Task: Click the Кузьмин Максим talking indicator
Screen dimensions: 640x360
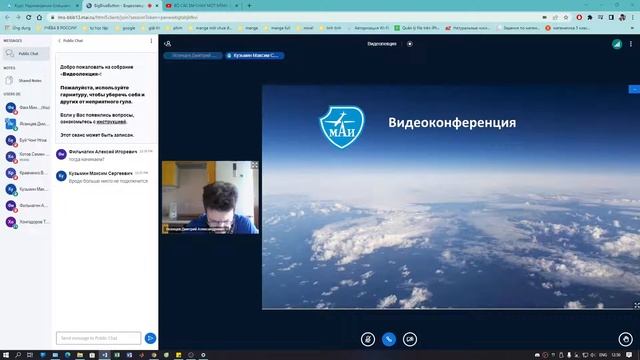Action: click(254, 56)
